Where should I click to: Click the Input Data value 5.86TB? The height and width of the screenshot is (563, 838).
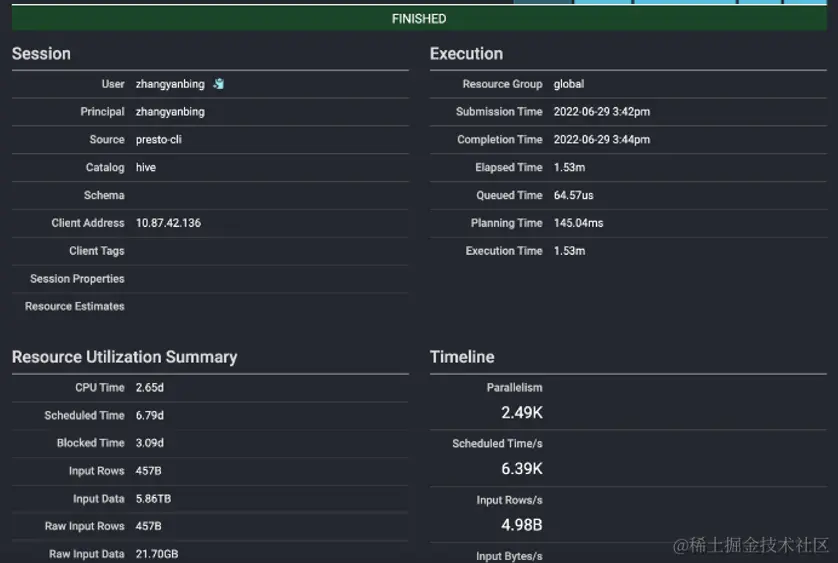(153, 499)
